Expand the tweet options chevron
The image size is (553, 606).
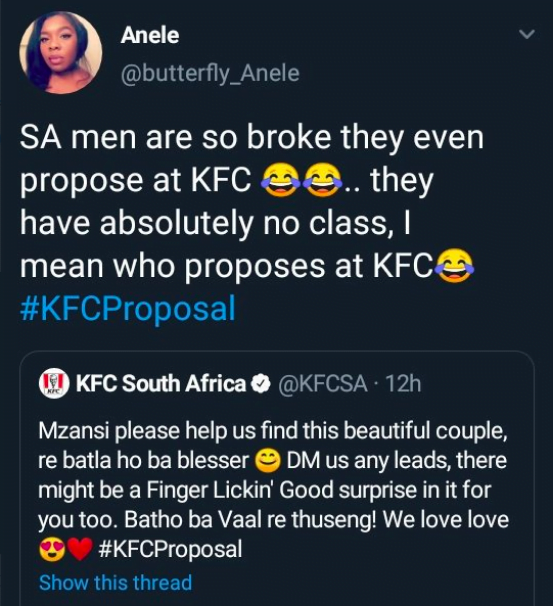click(527, 34)
